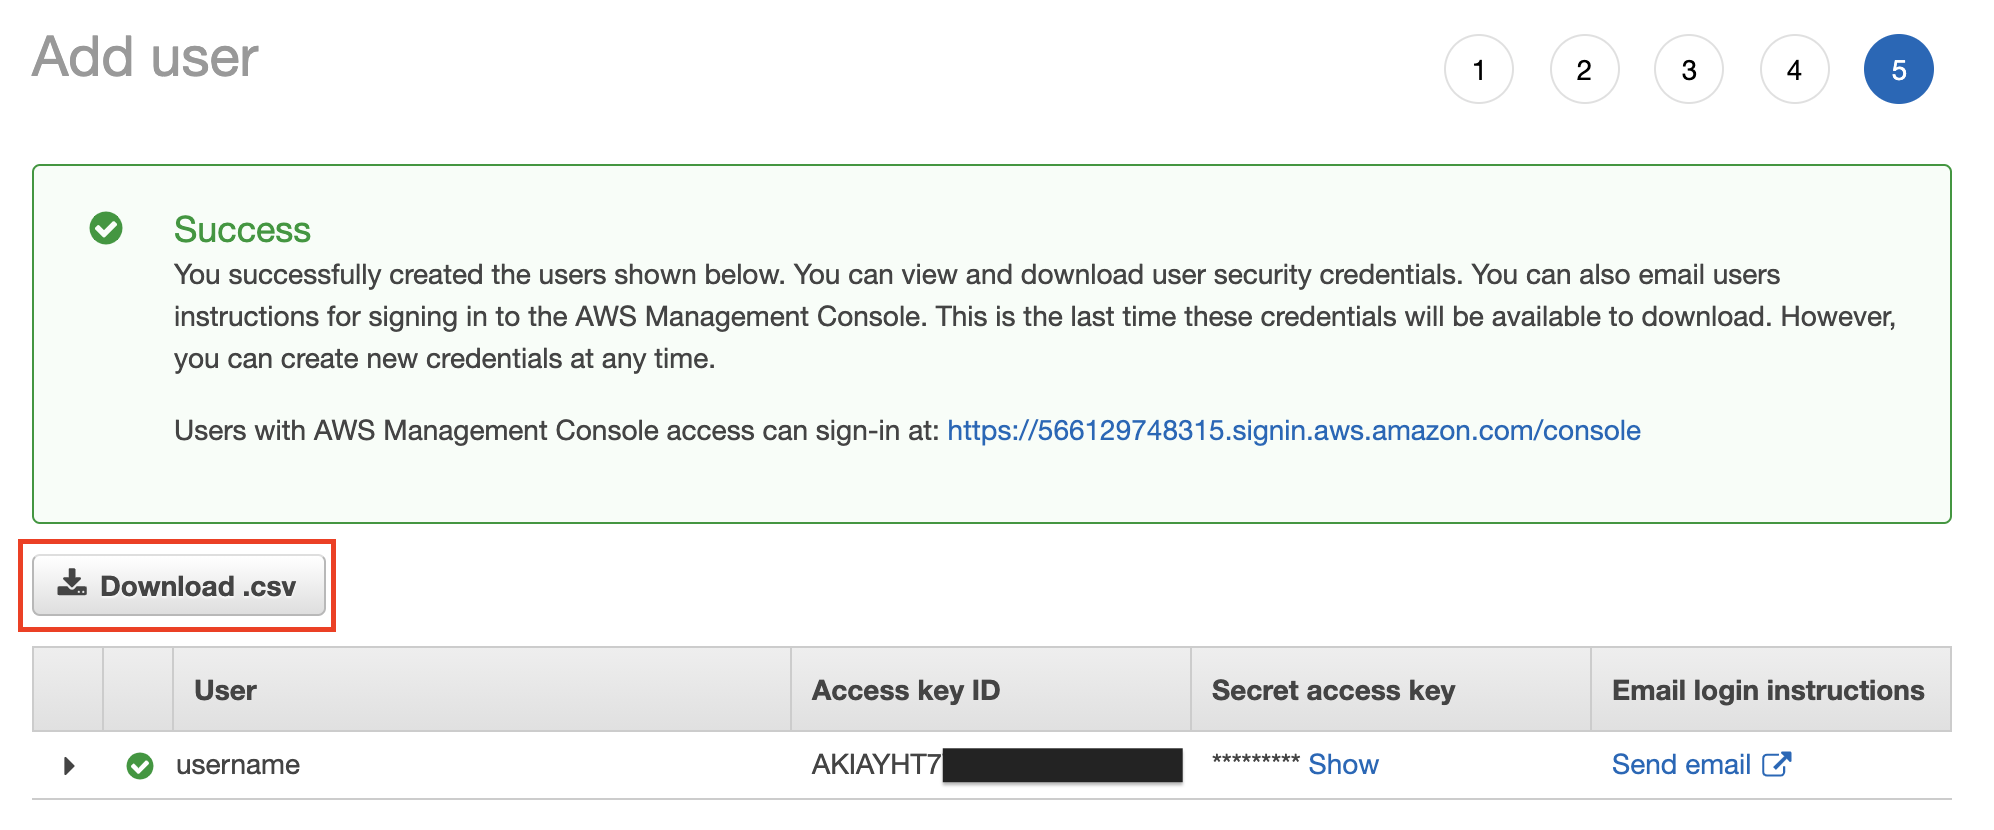Download the credentials .csv file

[x=179, y=585]
